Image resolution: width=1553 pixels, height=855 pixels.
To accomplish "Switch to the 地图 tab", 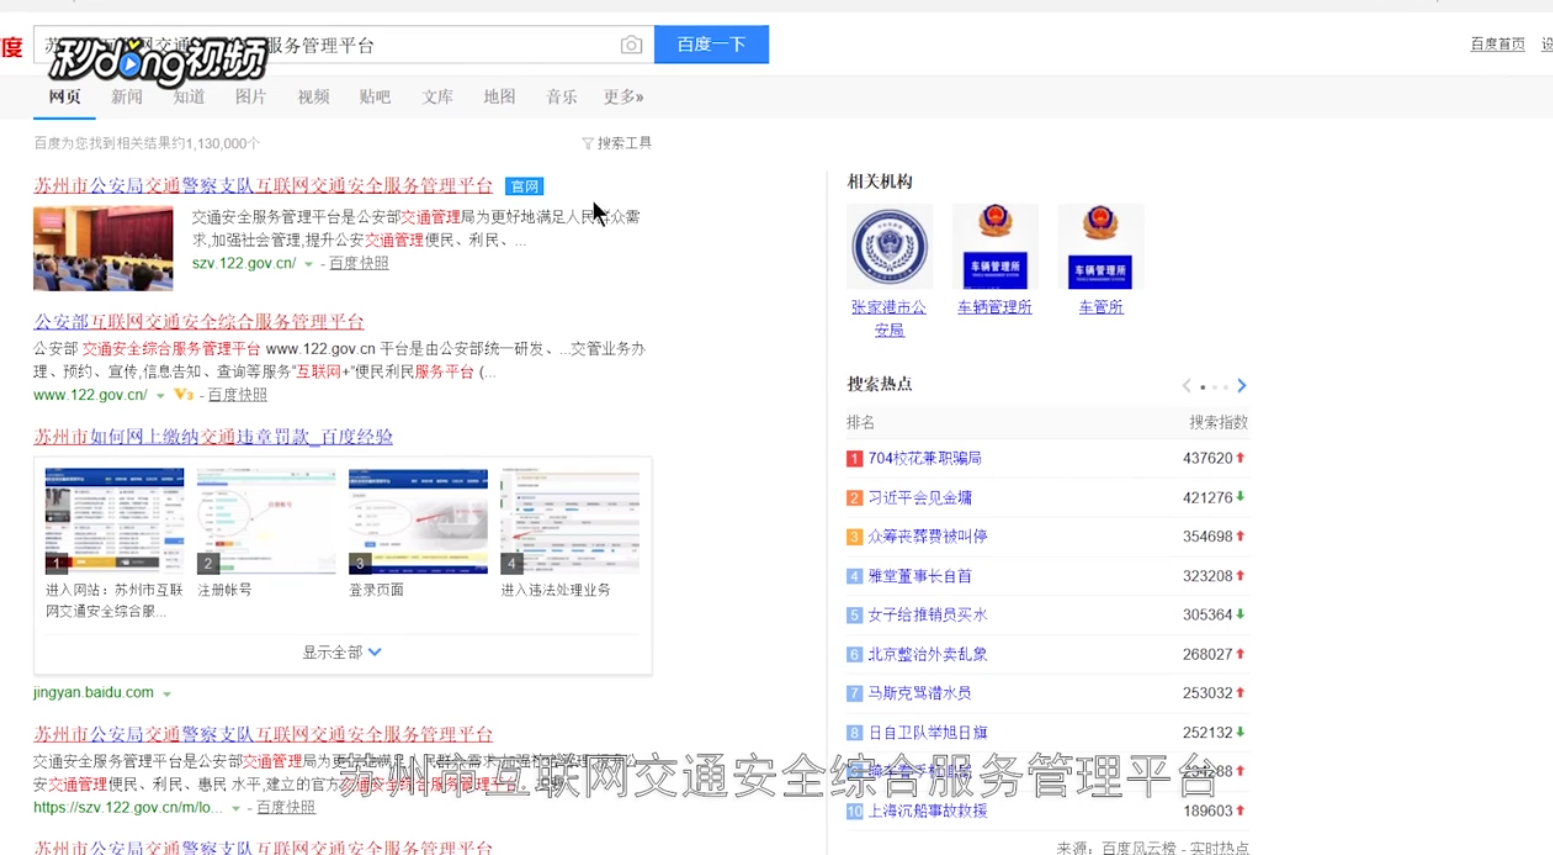I will [x=499, y=97].
